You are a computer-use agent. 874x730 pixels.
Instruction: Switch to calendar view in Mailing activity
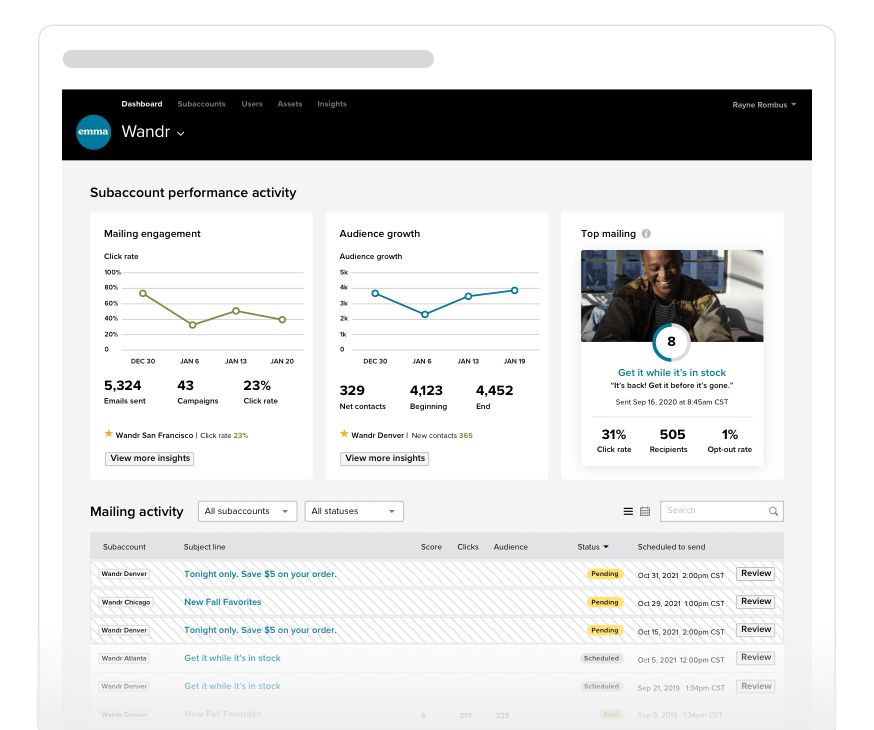[x=645, y=511]
